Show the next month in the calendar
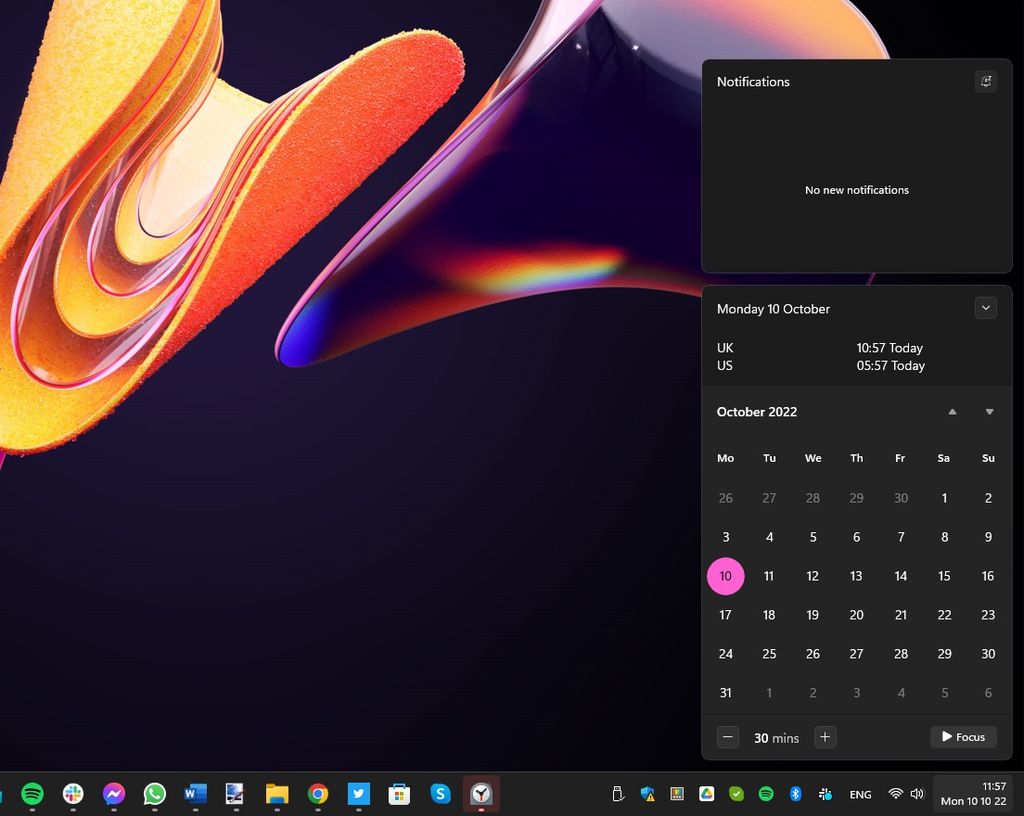 point(989,411)
